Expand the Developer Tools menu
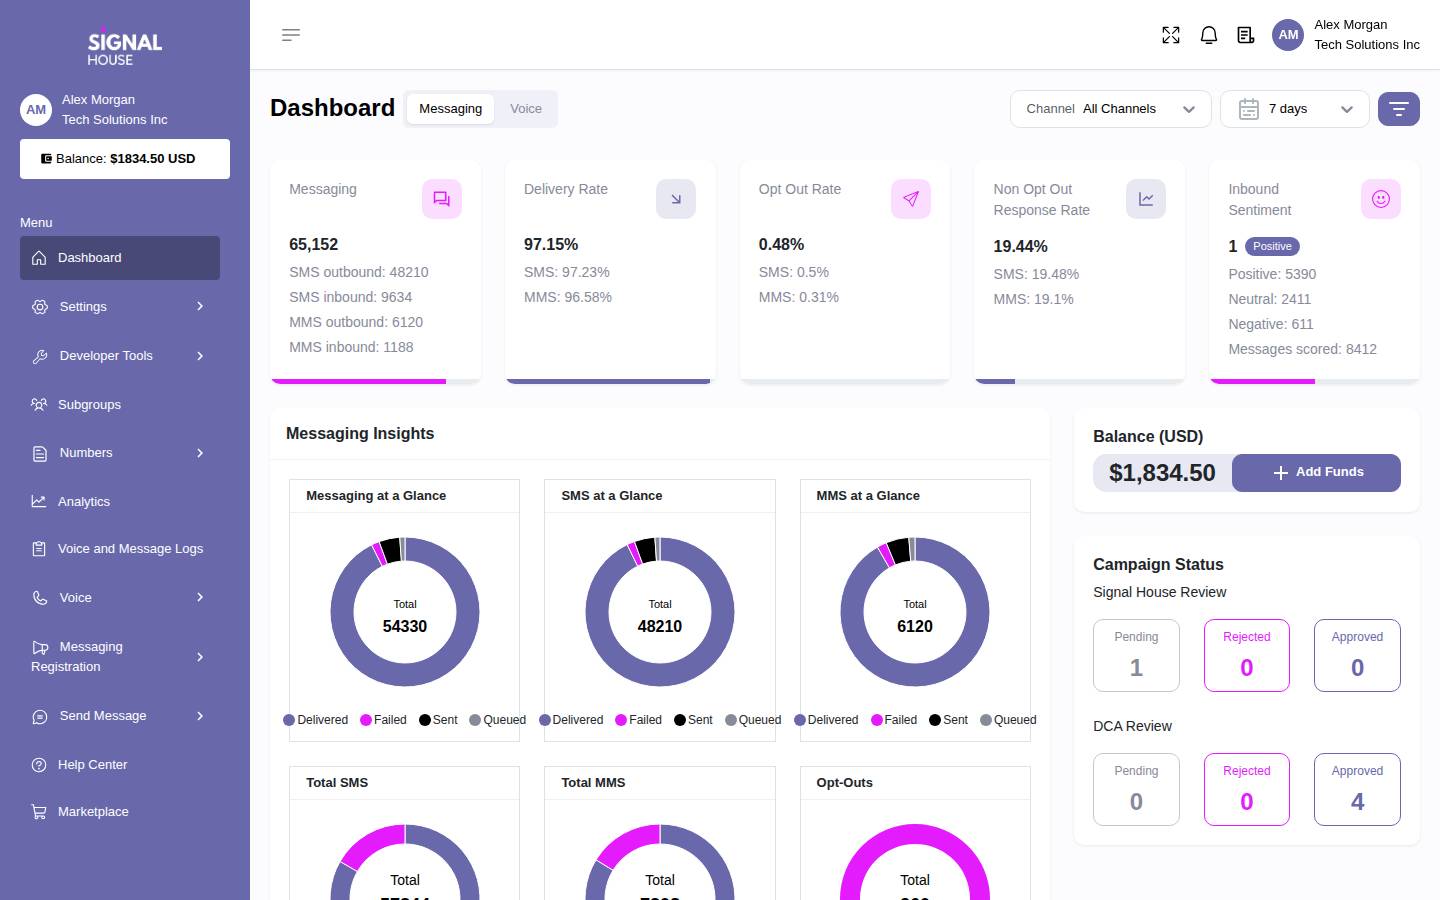 click(x=120, y=356)
